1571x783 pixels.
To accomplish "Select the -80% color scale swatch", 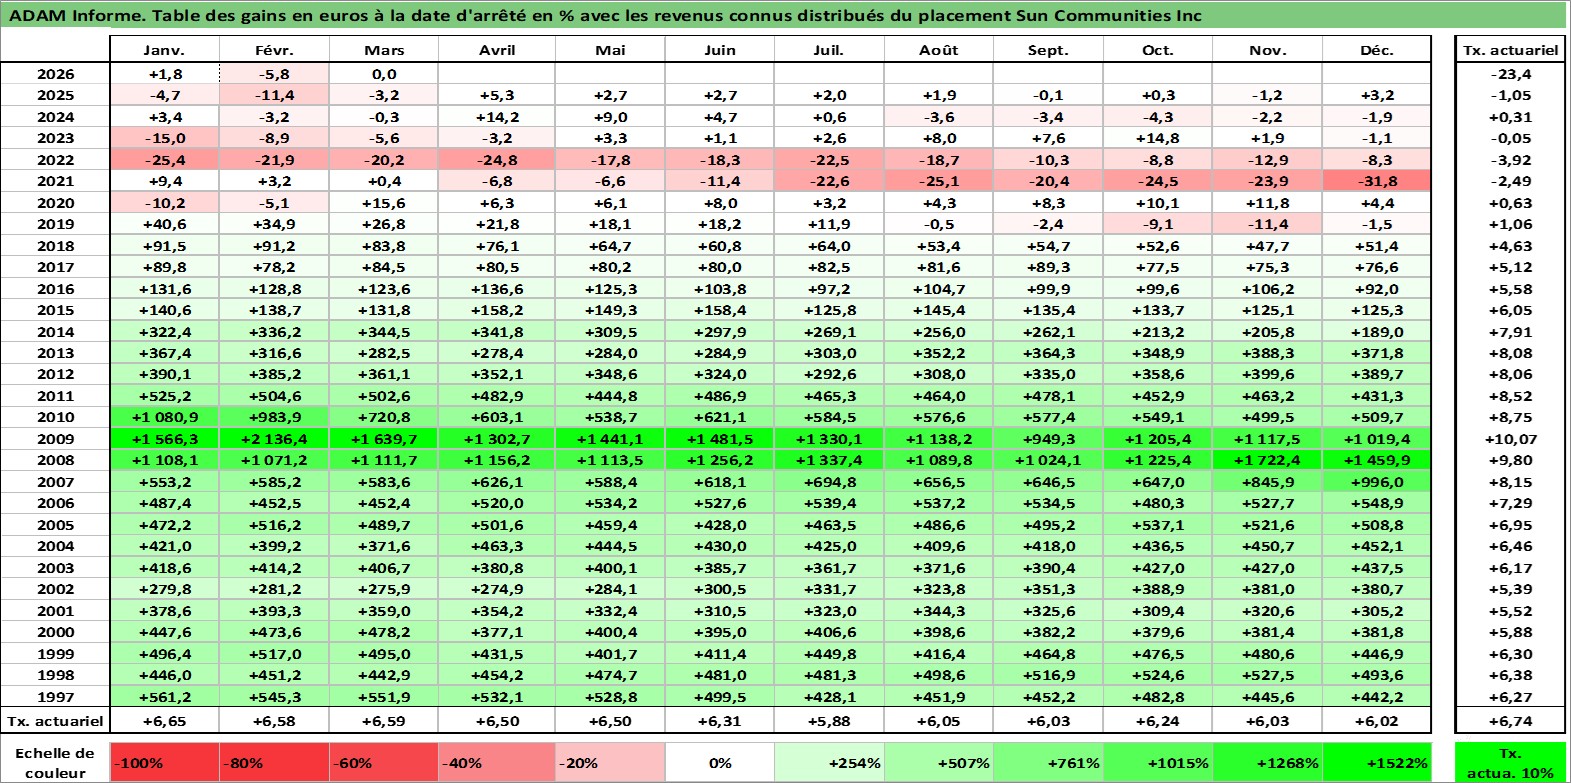I will [x=274, y=763].
